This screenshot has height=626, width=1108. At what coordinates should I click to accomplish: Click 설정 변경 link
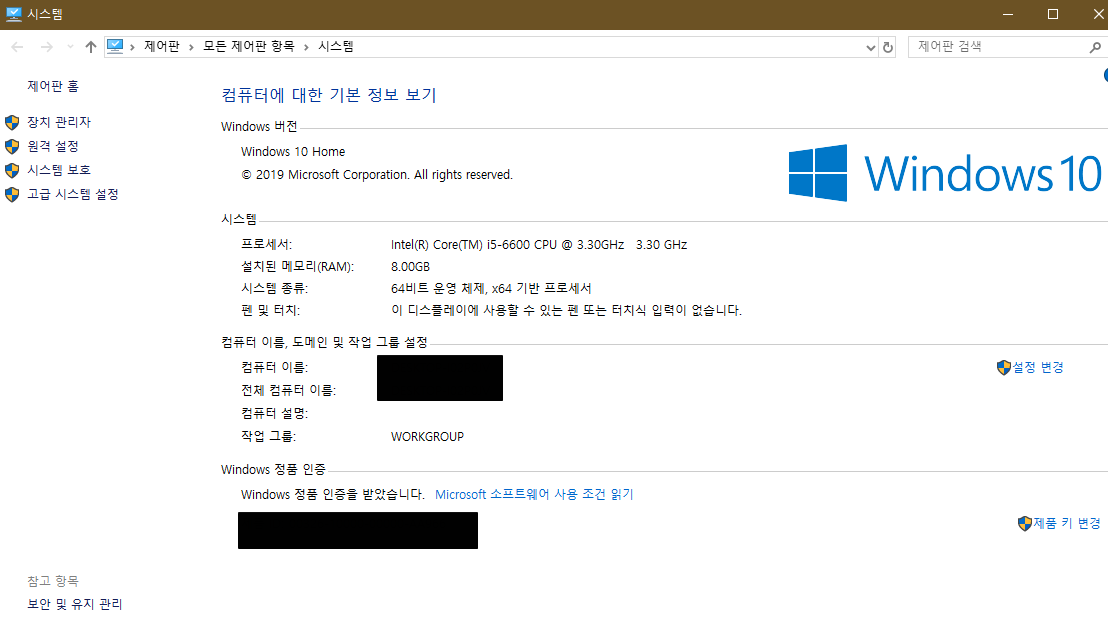point(1038,367)
